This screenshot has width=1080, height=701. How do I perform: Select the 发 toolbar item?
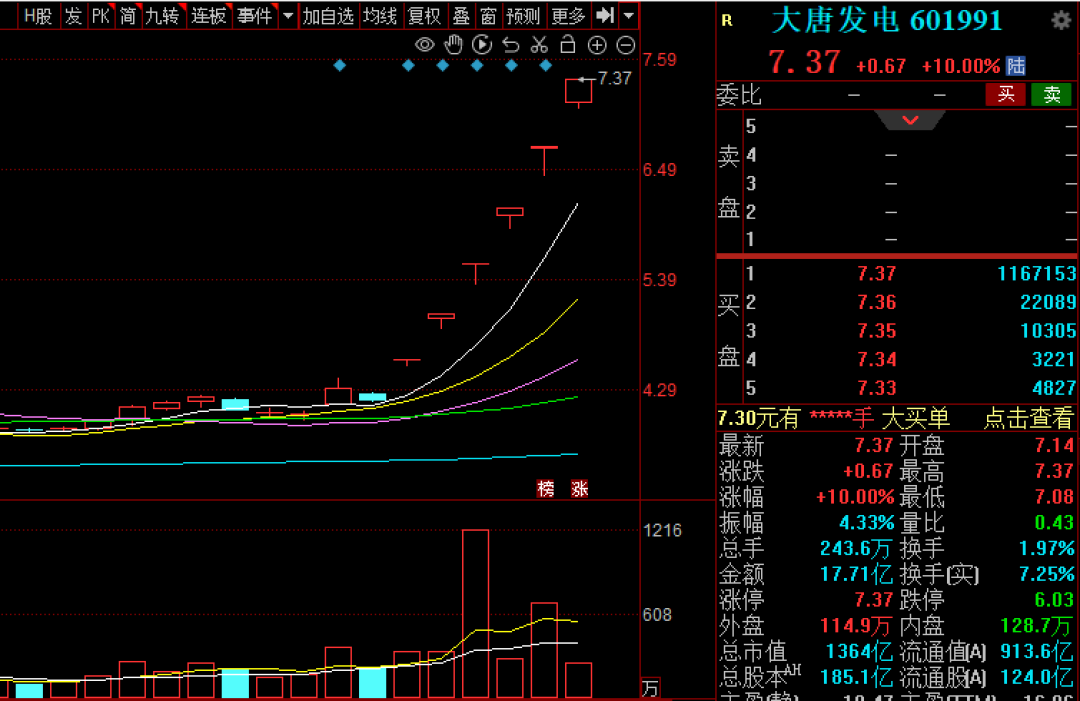pos(73,15)
